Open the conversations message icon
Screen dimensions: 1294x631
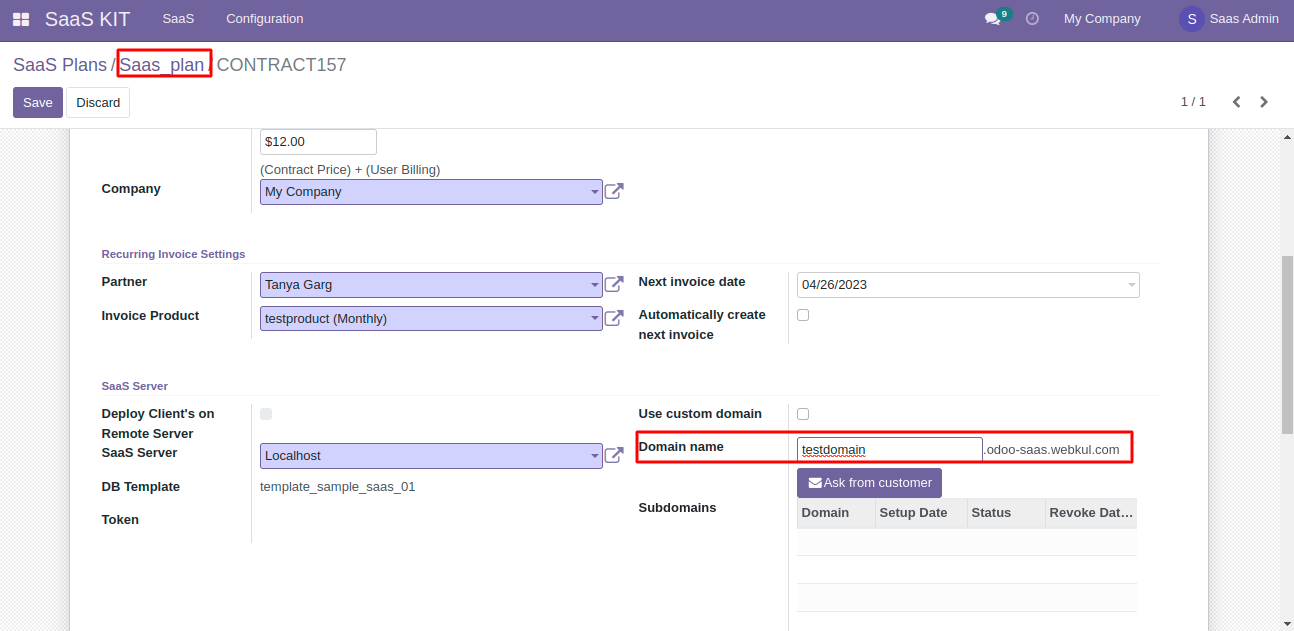coord(992,19)
